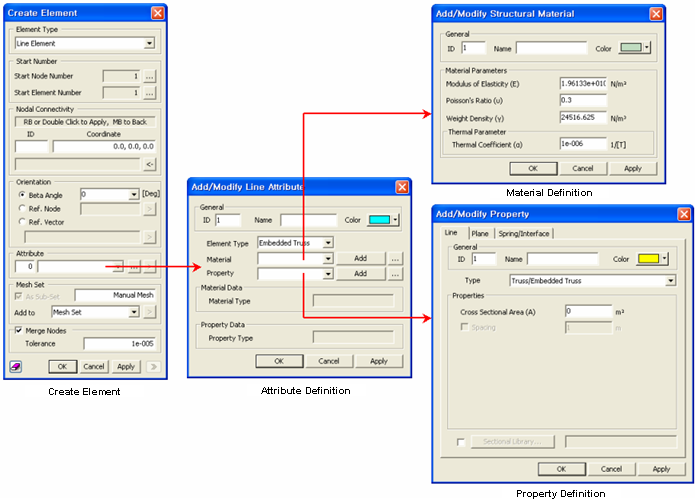Expand the Truss/Embedded Truss type dropdown
The height and width of the screenshot is (503, 700).
[x=670, y=281]
